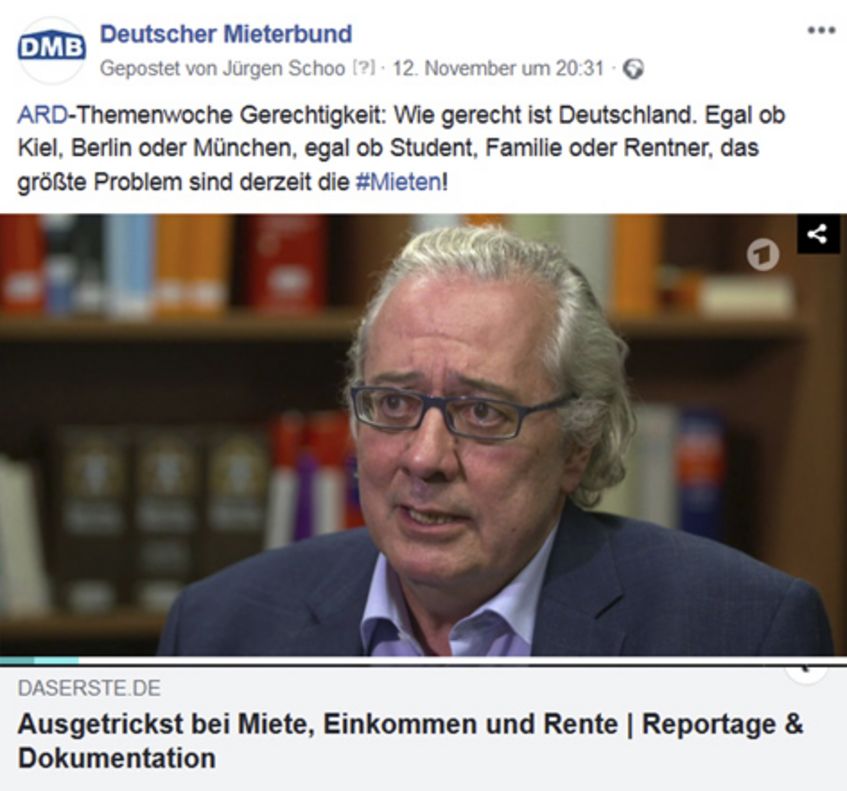The height and width of the screenshot is (791, 847).
Task: Open the Ausgetrickst bei Miete headline link
Action: (411, 741)
